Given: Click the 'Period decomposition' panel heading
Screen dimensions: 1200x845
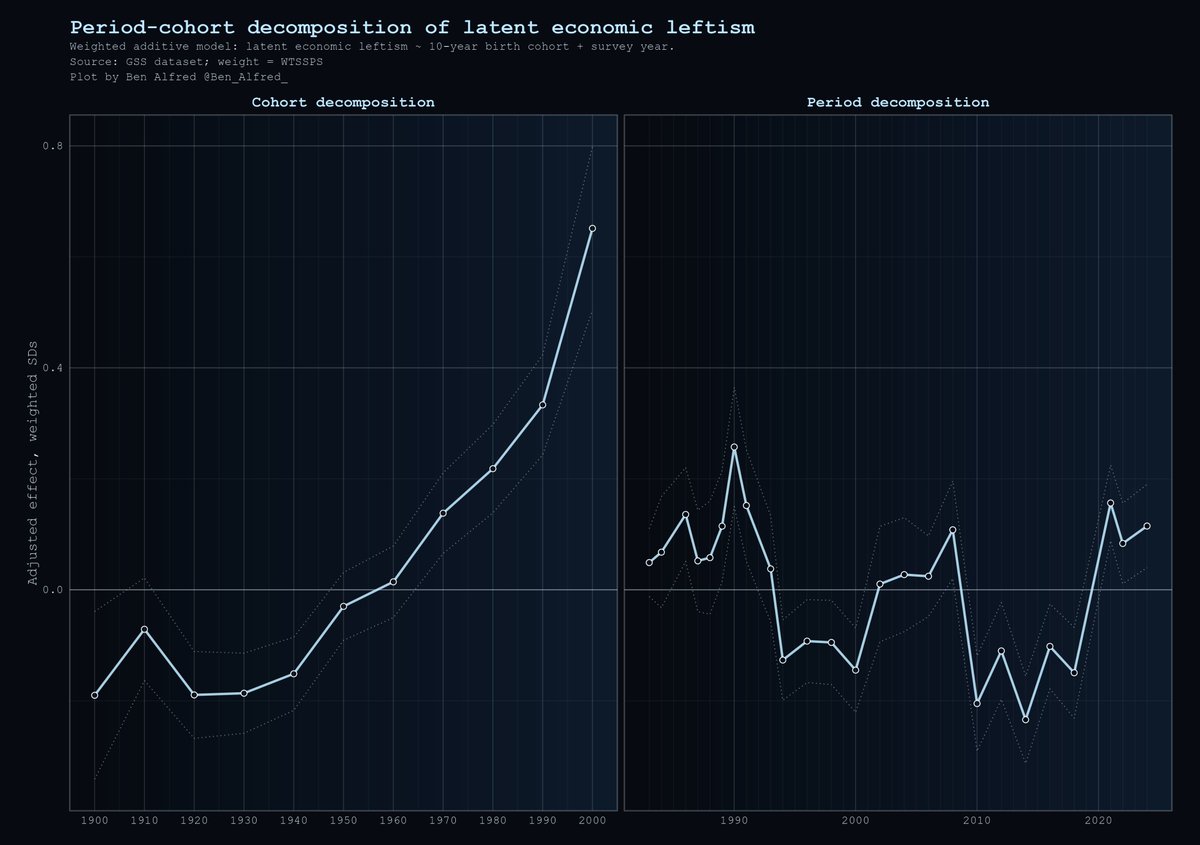Looking at the screenshot, I should pos(898,102).
